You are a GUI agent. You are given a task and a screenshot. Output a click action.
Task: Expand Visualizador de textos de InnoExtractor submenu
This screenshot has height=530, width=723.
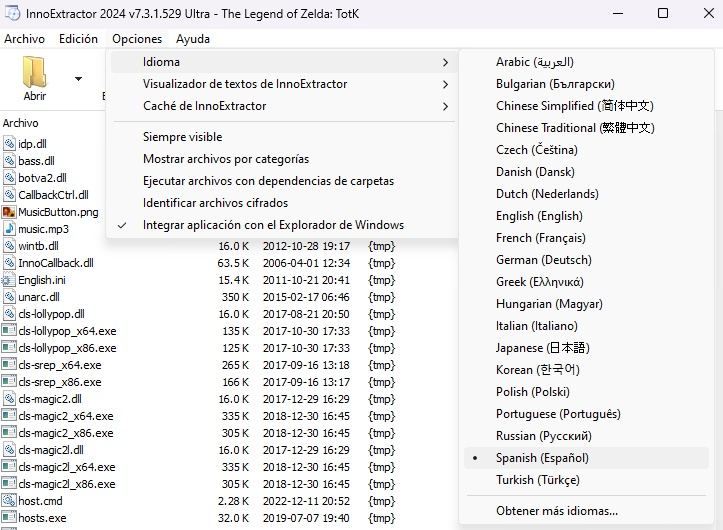tap(284, 84)
